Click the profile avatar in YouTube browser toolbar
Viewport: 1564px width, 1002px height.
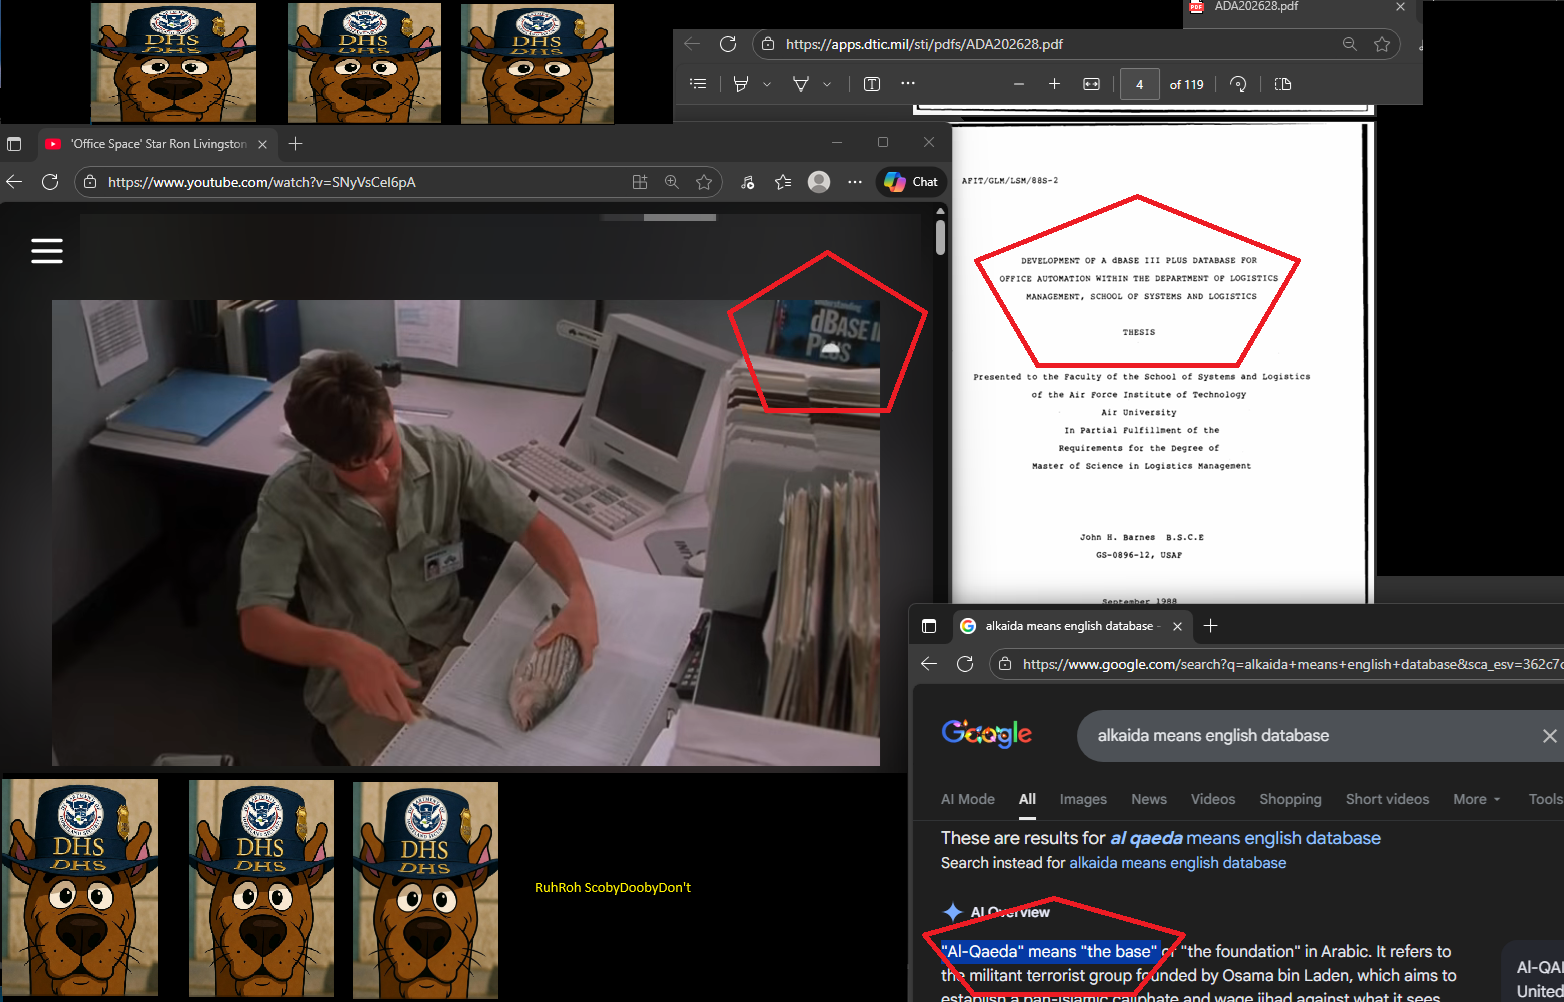tap(819, 182)
